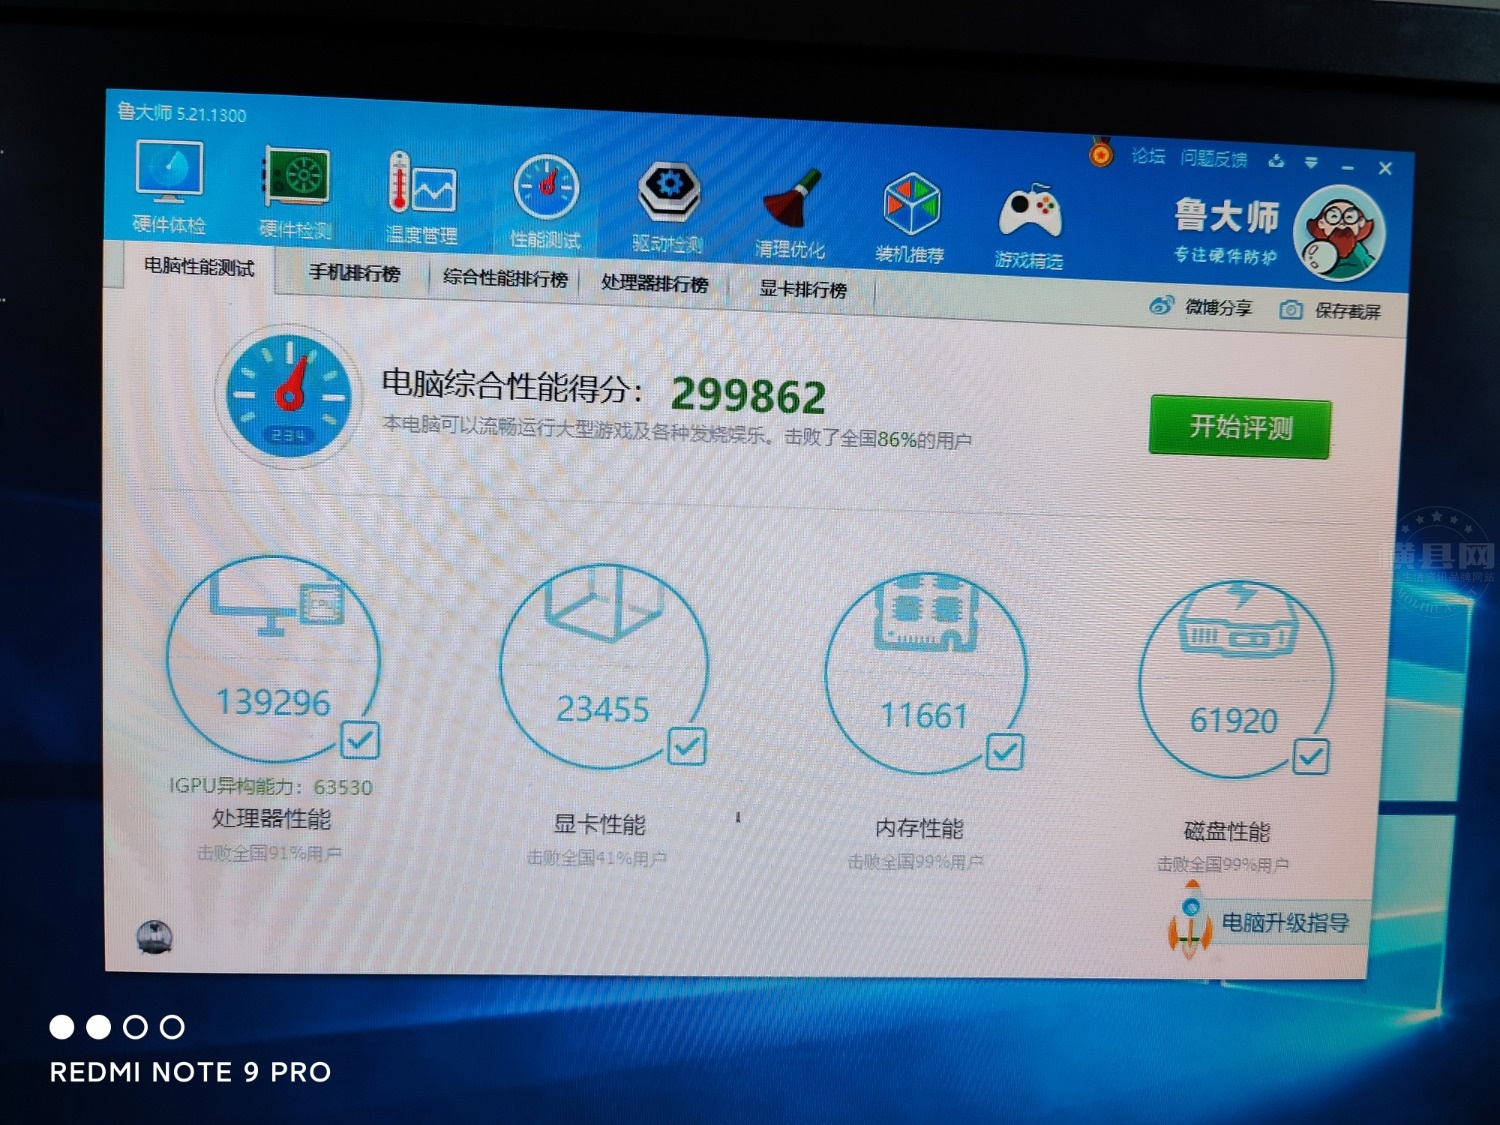Uncheck the 处理器性能 test checkbox
This screenshot has width=1500, height=1125.
click(x=360, y=740)
